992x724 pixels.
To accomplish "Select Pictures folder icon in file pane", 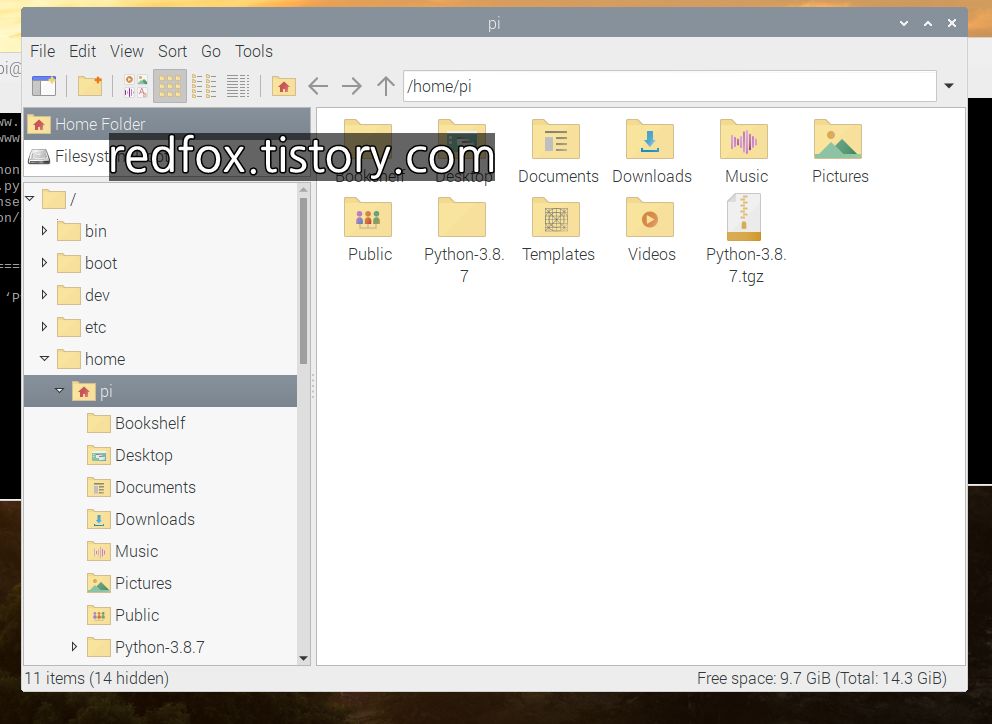I will pyautogui.click(x=838, y=139).
